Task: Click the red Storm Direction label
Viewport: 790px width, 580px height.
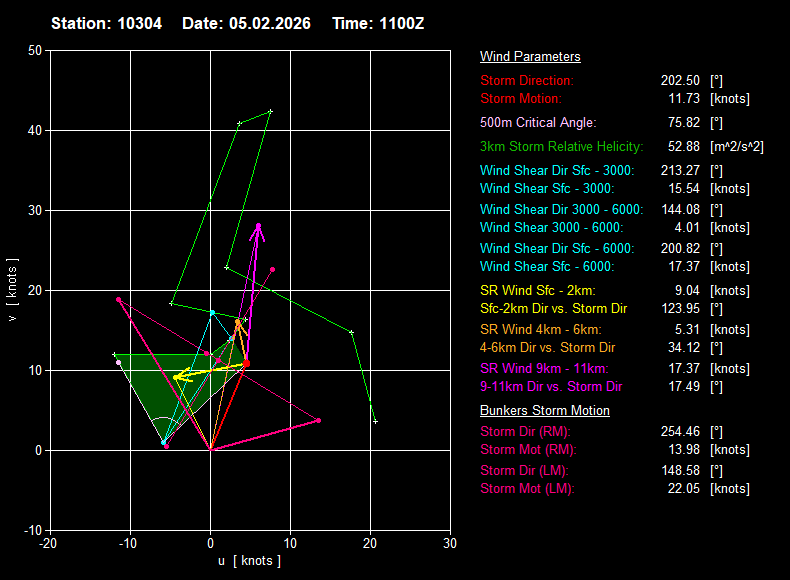Action: point(527,80)
